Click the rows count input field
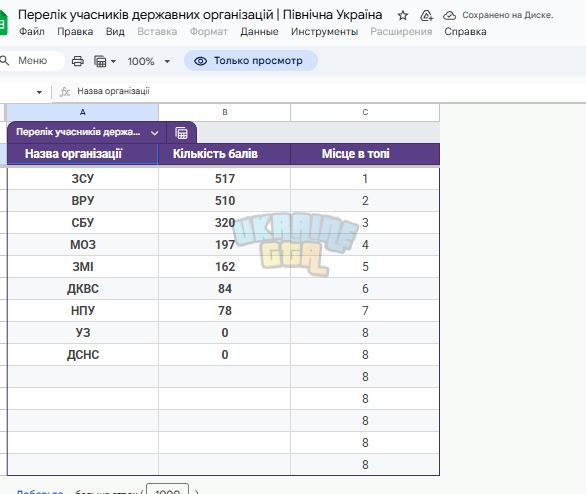 click(x=167, y=490)
